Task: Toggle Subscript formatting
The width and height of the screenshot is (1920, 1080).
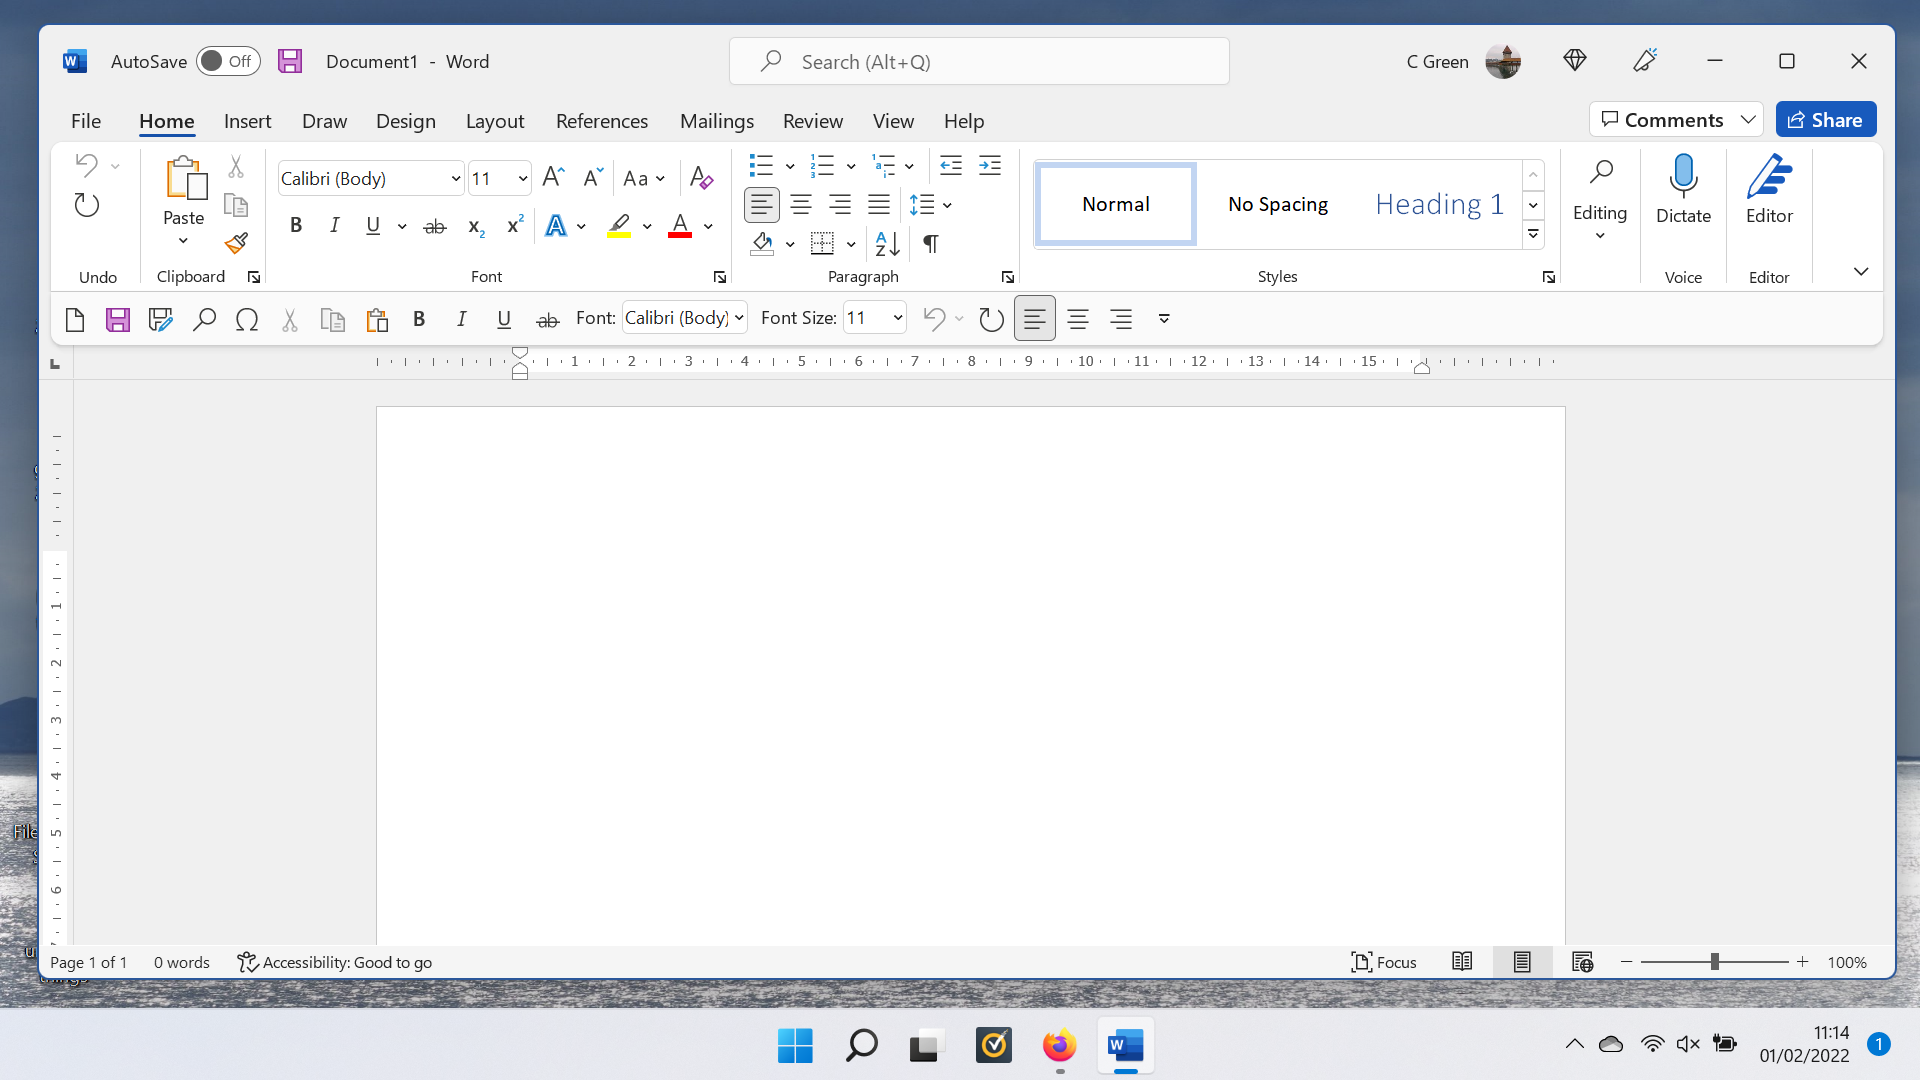Action: click(x=476, y=226)
